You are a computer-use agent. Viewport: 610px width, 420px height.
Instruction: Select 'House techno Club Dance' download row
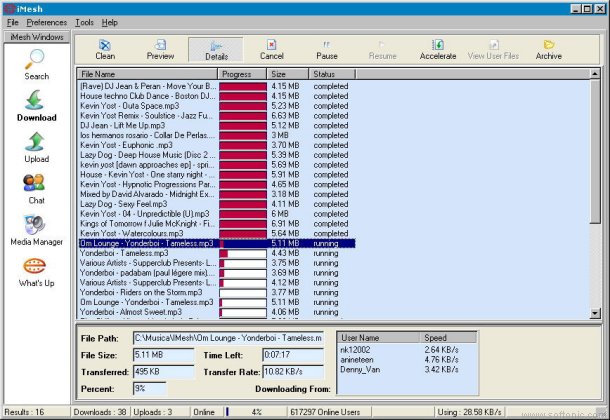tap(216, 96)
